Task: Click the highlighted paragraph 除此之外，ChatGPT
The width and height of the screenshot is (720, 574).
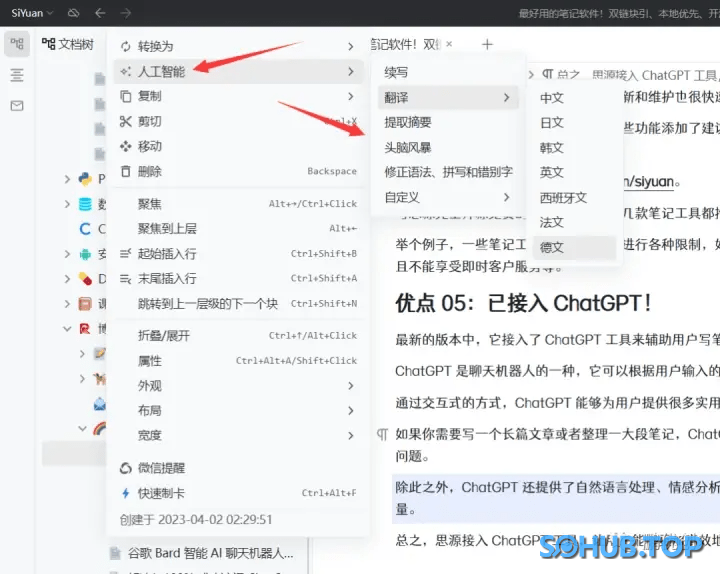Action: click(x=556, y=498)
